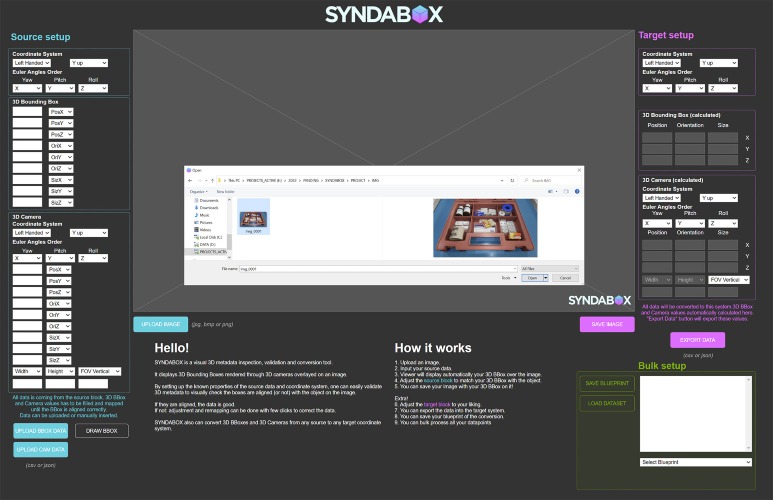The width and height of the screenshot is (773, 500).
Task: Click input field next to PosX in Bounding Box
Action: 27,112
